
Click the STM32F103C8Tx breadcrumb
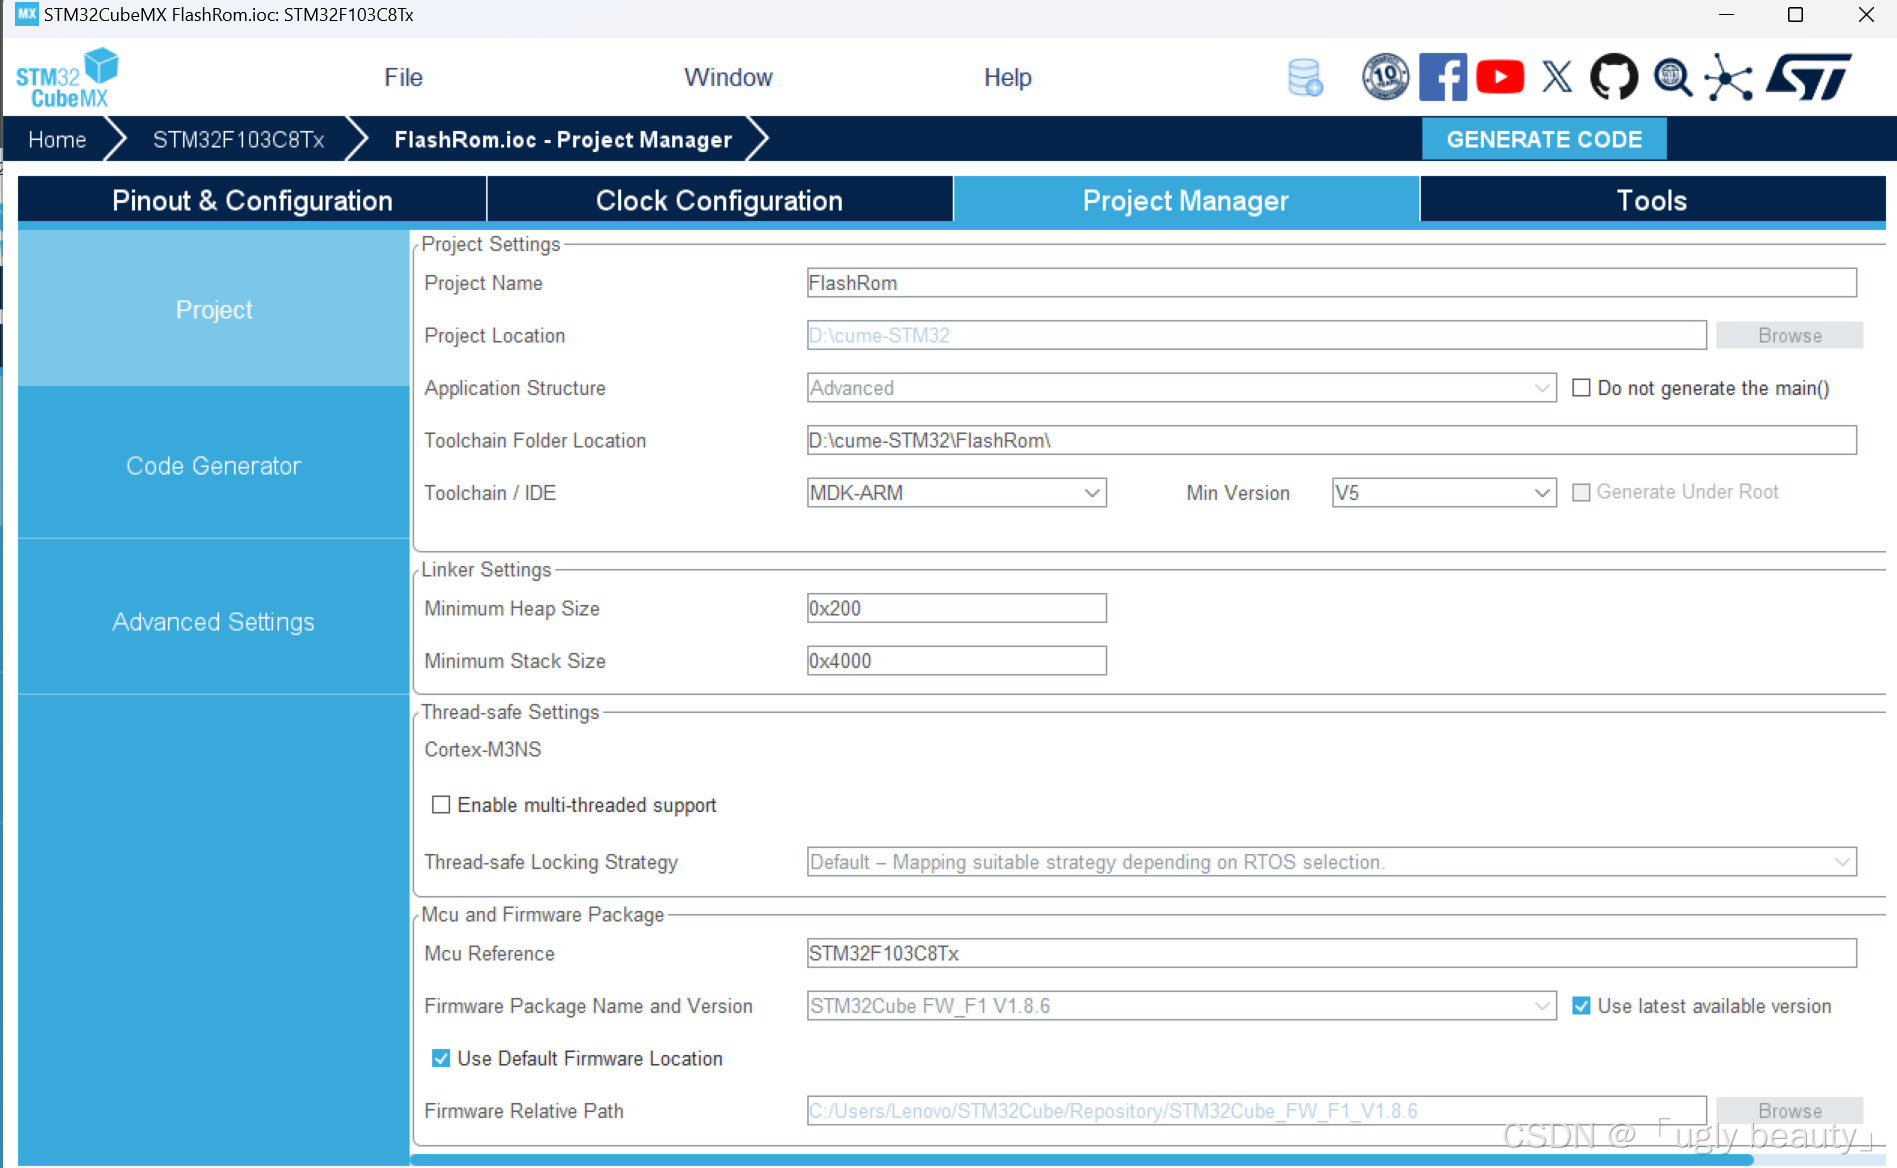coord(238,140)
